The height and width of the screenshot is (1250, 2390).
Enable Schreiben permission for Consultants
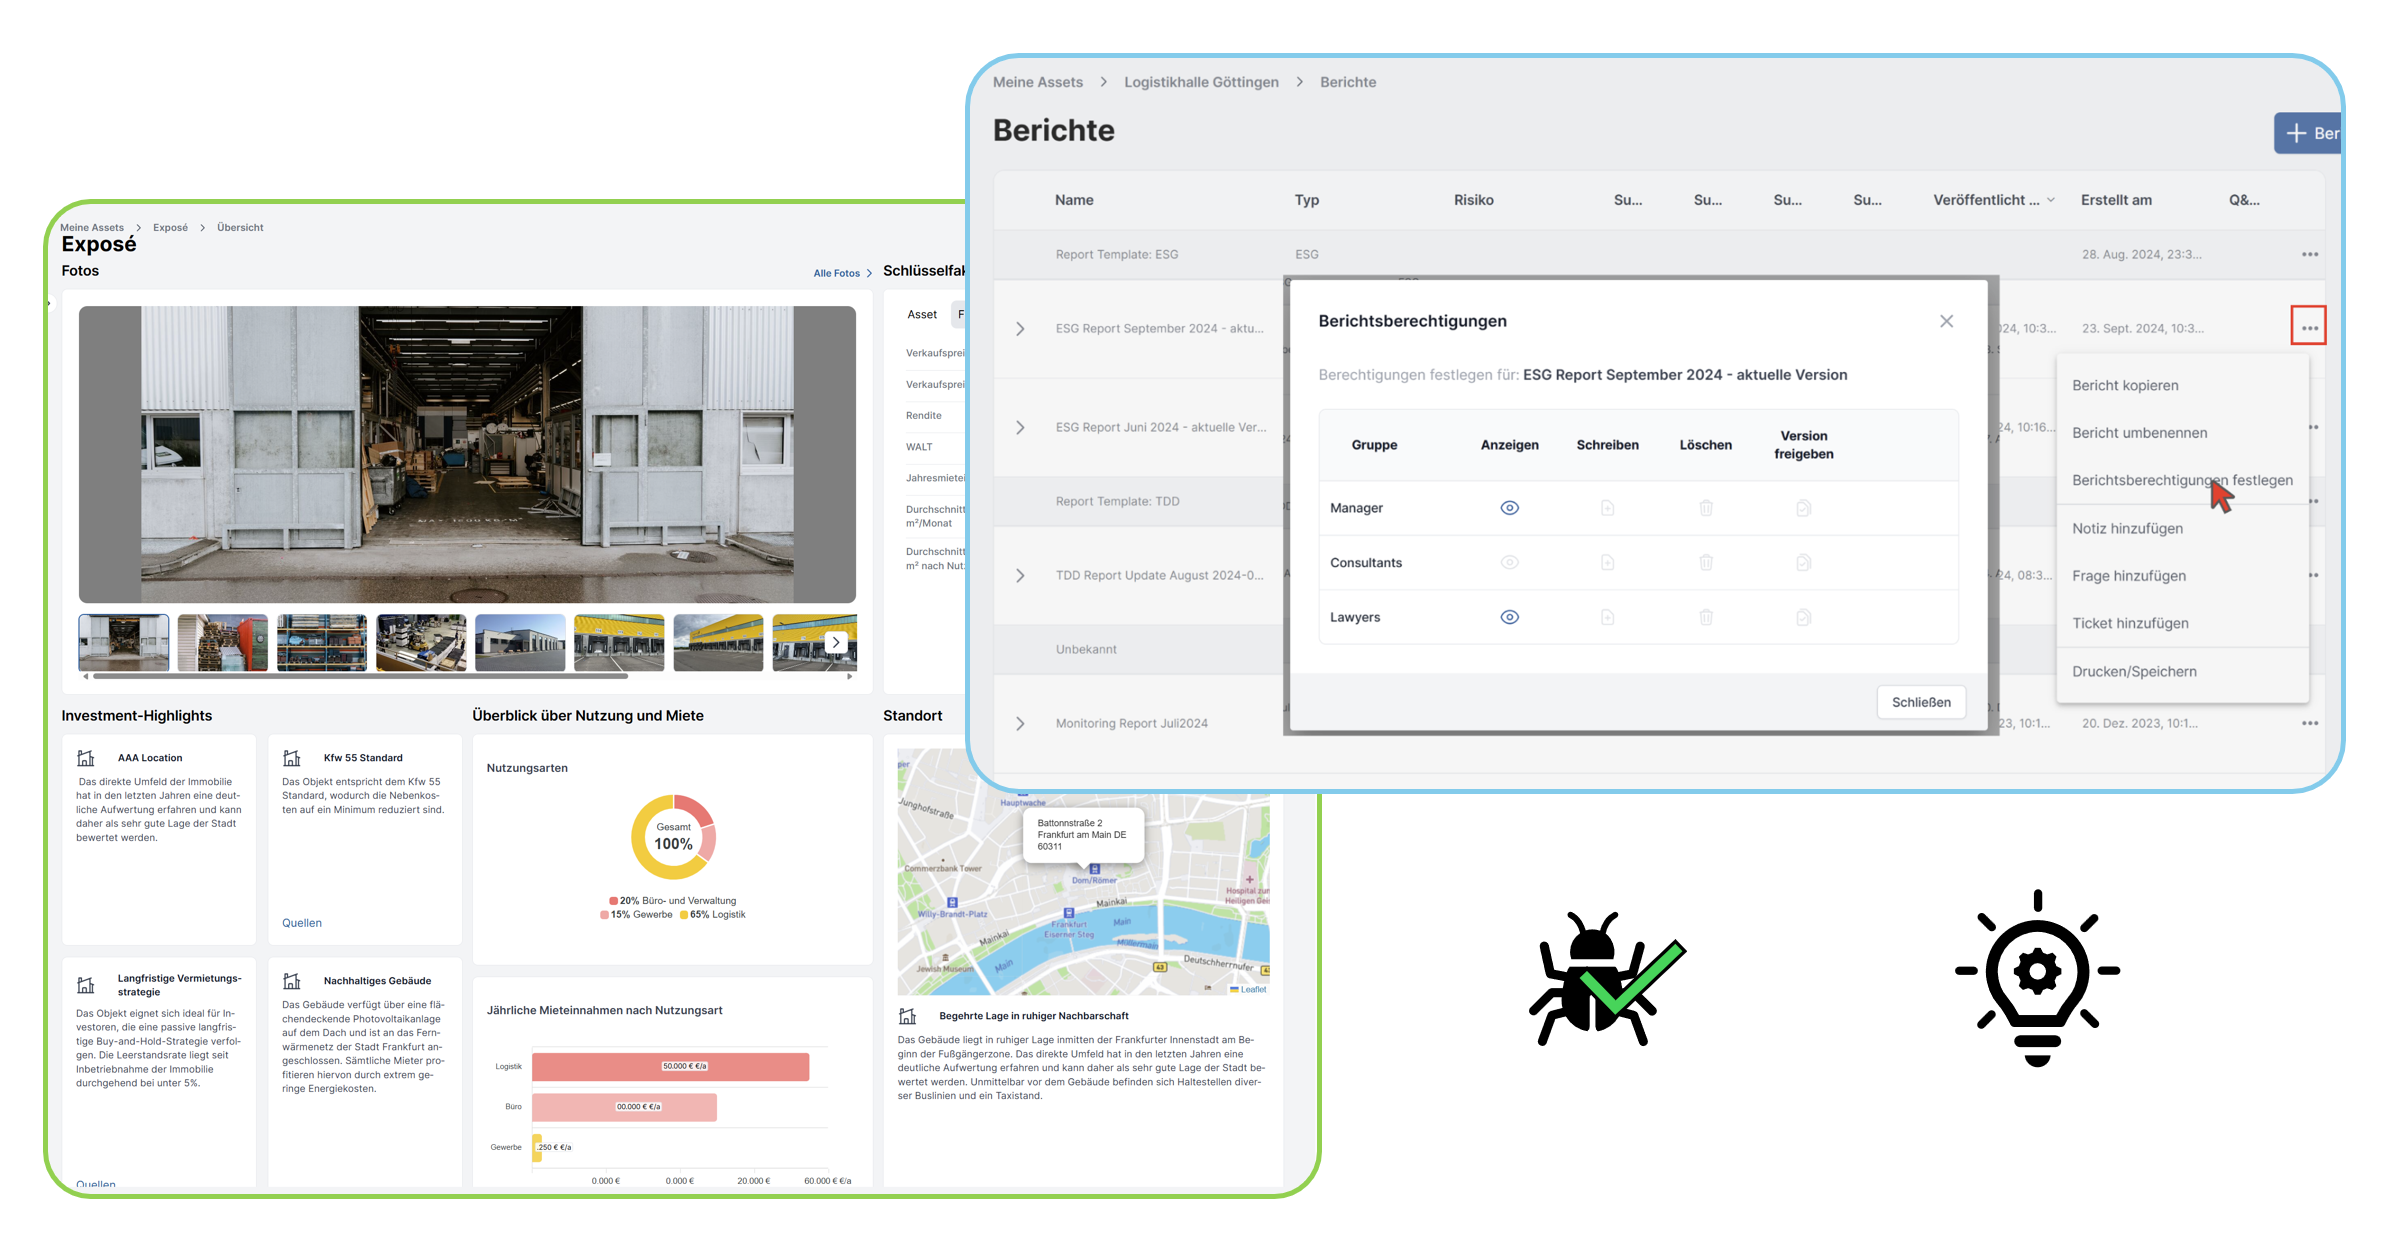1607,563
